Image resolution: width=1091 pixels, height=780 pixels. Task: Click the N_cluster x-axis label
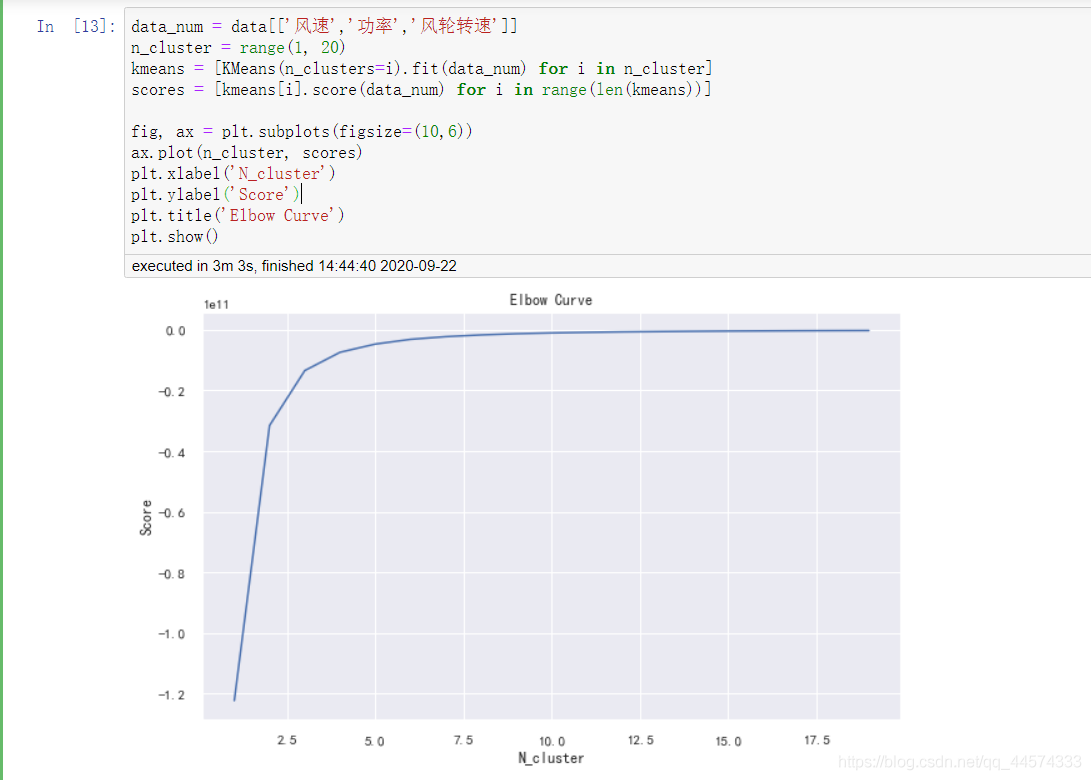tap(551, 758)
